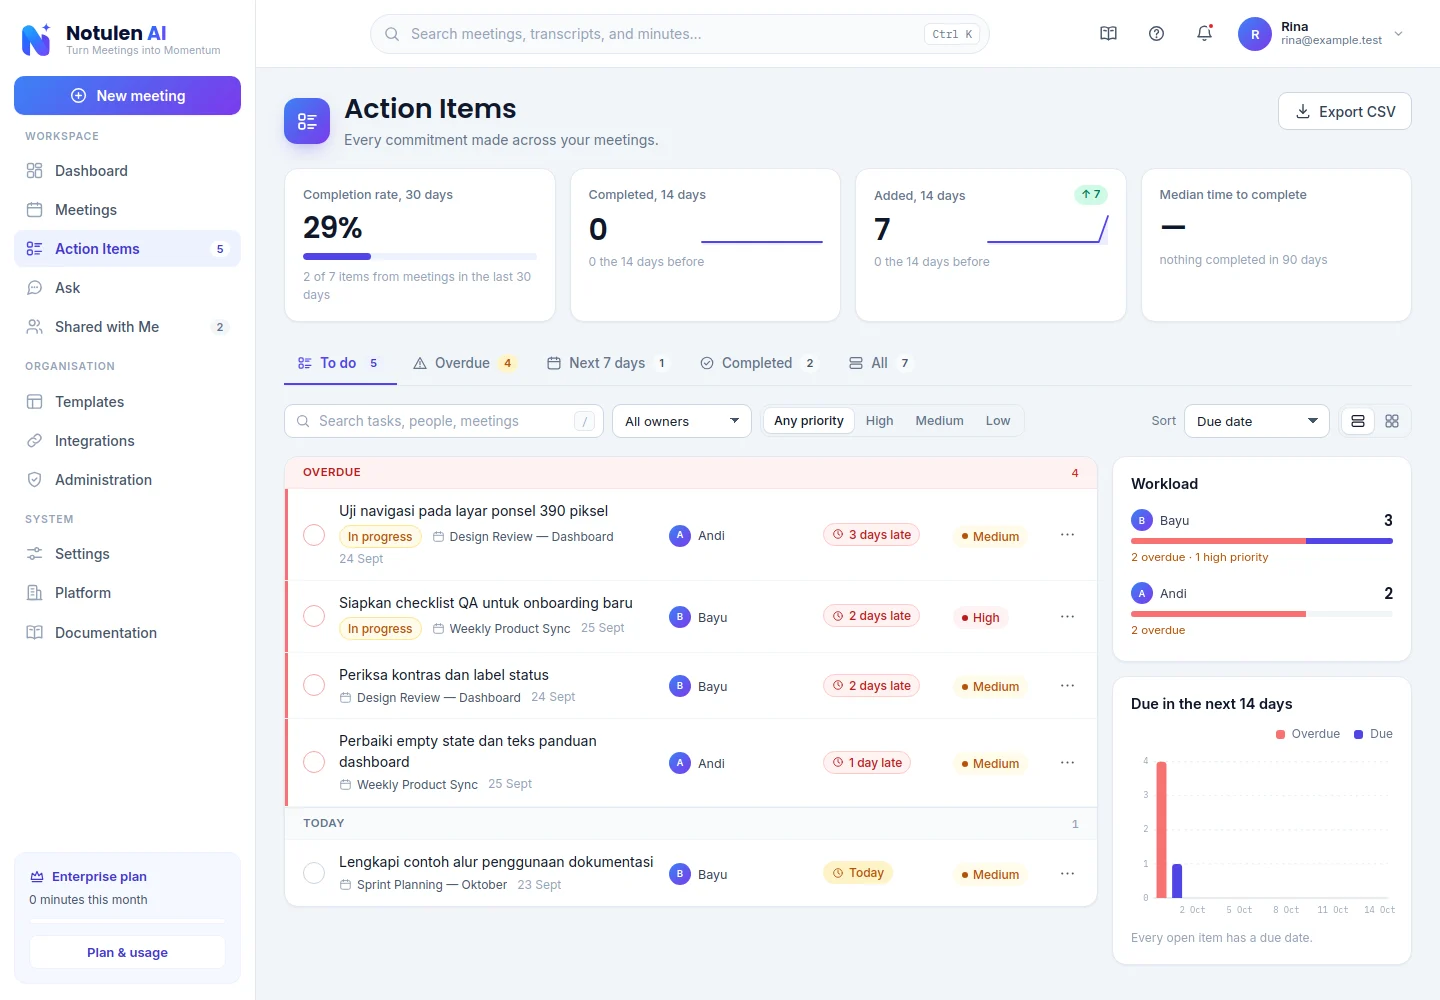Open more options for Uji navigasi task
The height and width of the screenshot is (1000, 1440).
1068,535
